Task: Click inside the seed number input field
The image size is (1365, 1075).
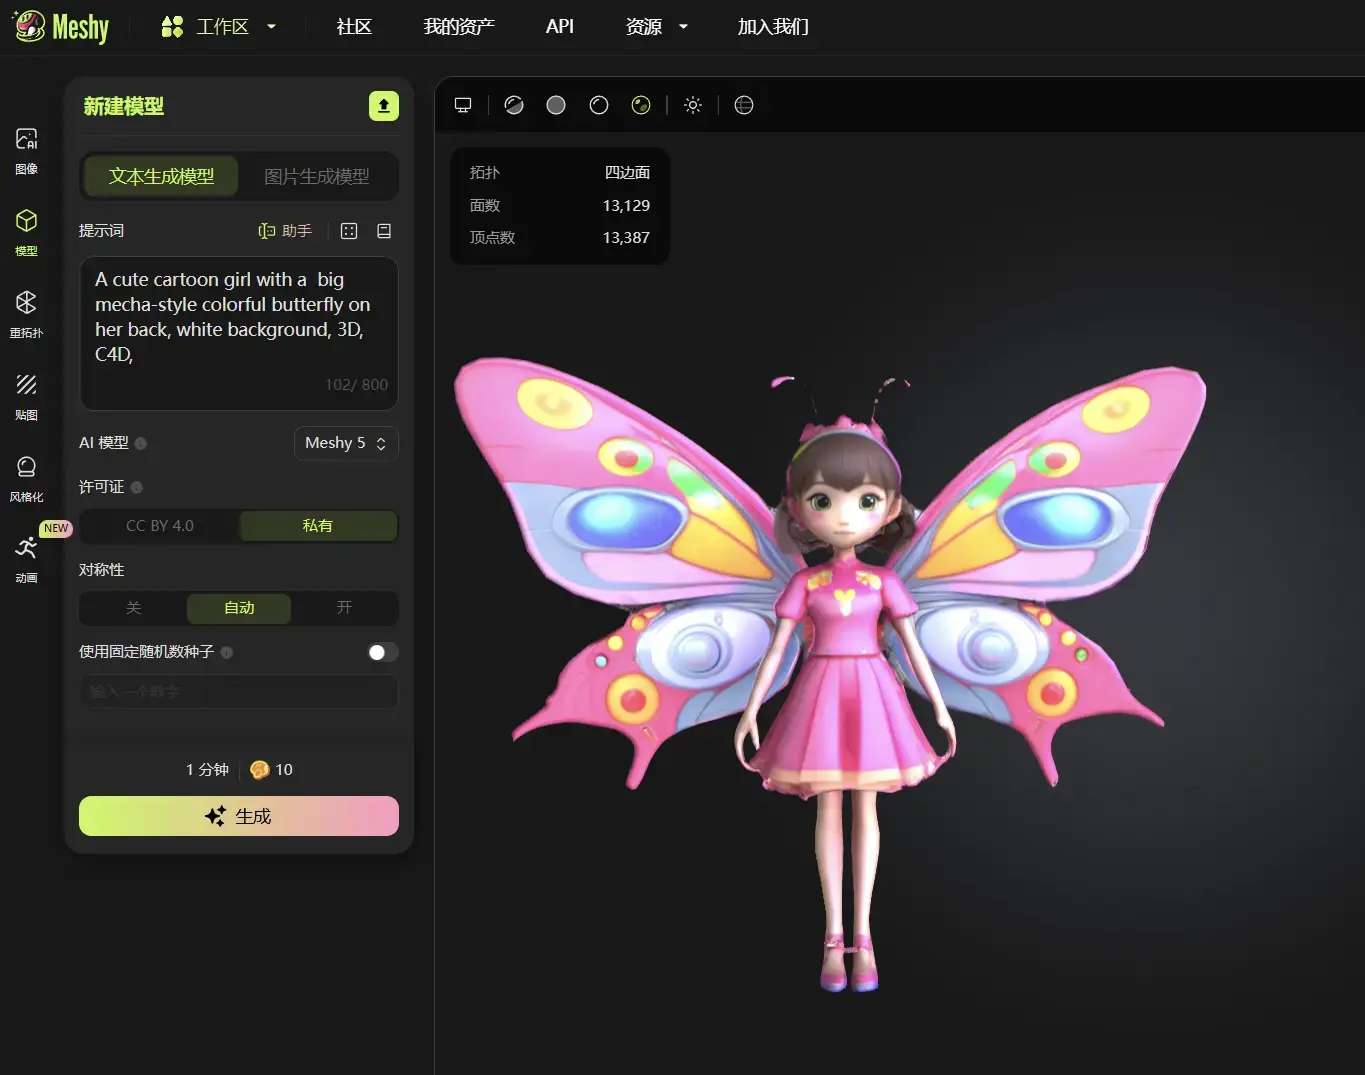Action: 238,691
